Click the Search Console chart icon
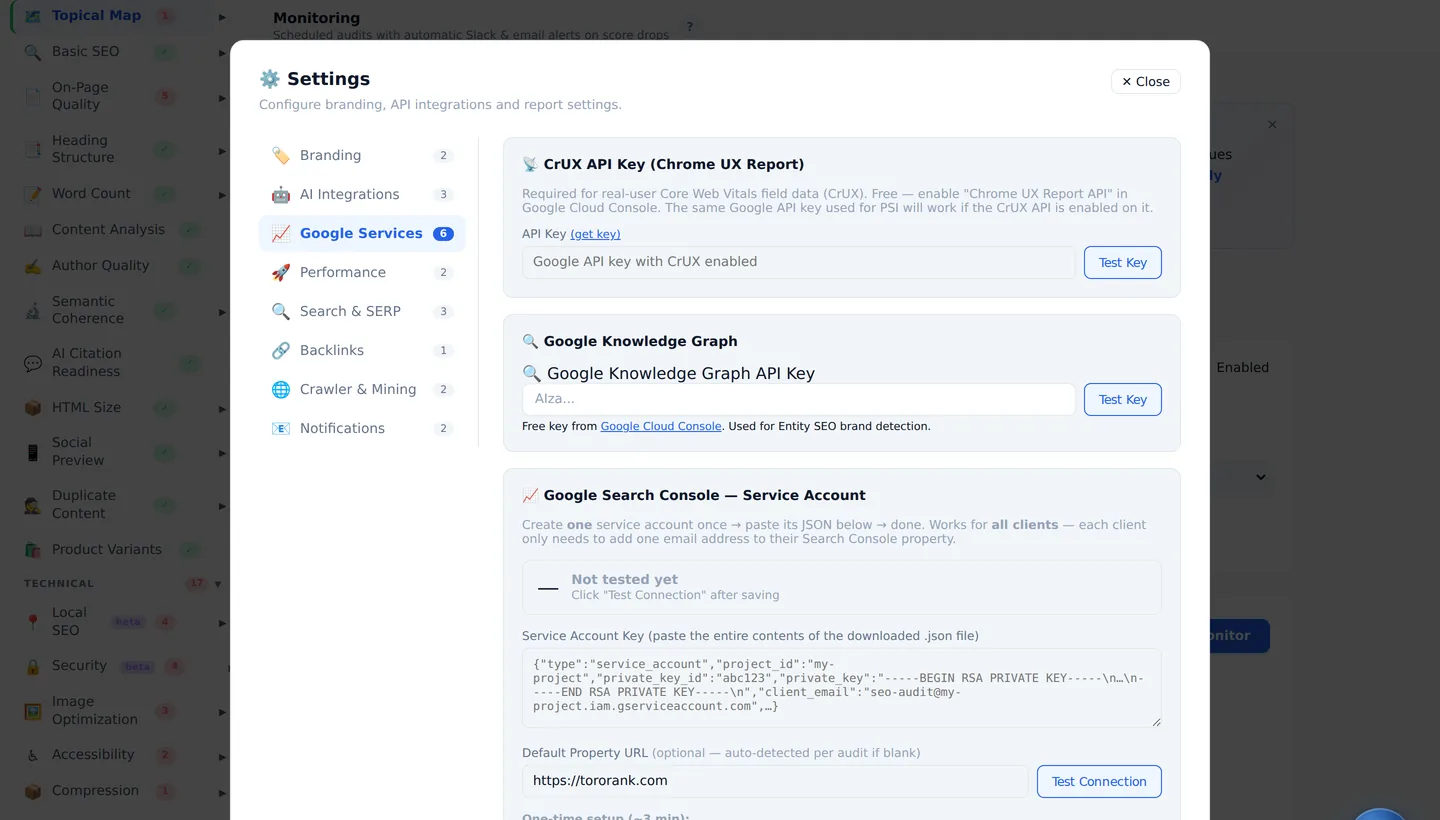Image resolution: width=1440 pixels, height=820 pixels. pos(530,495)
